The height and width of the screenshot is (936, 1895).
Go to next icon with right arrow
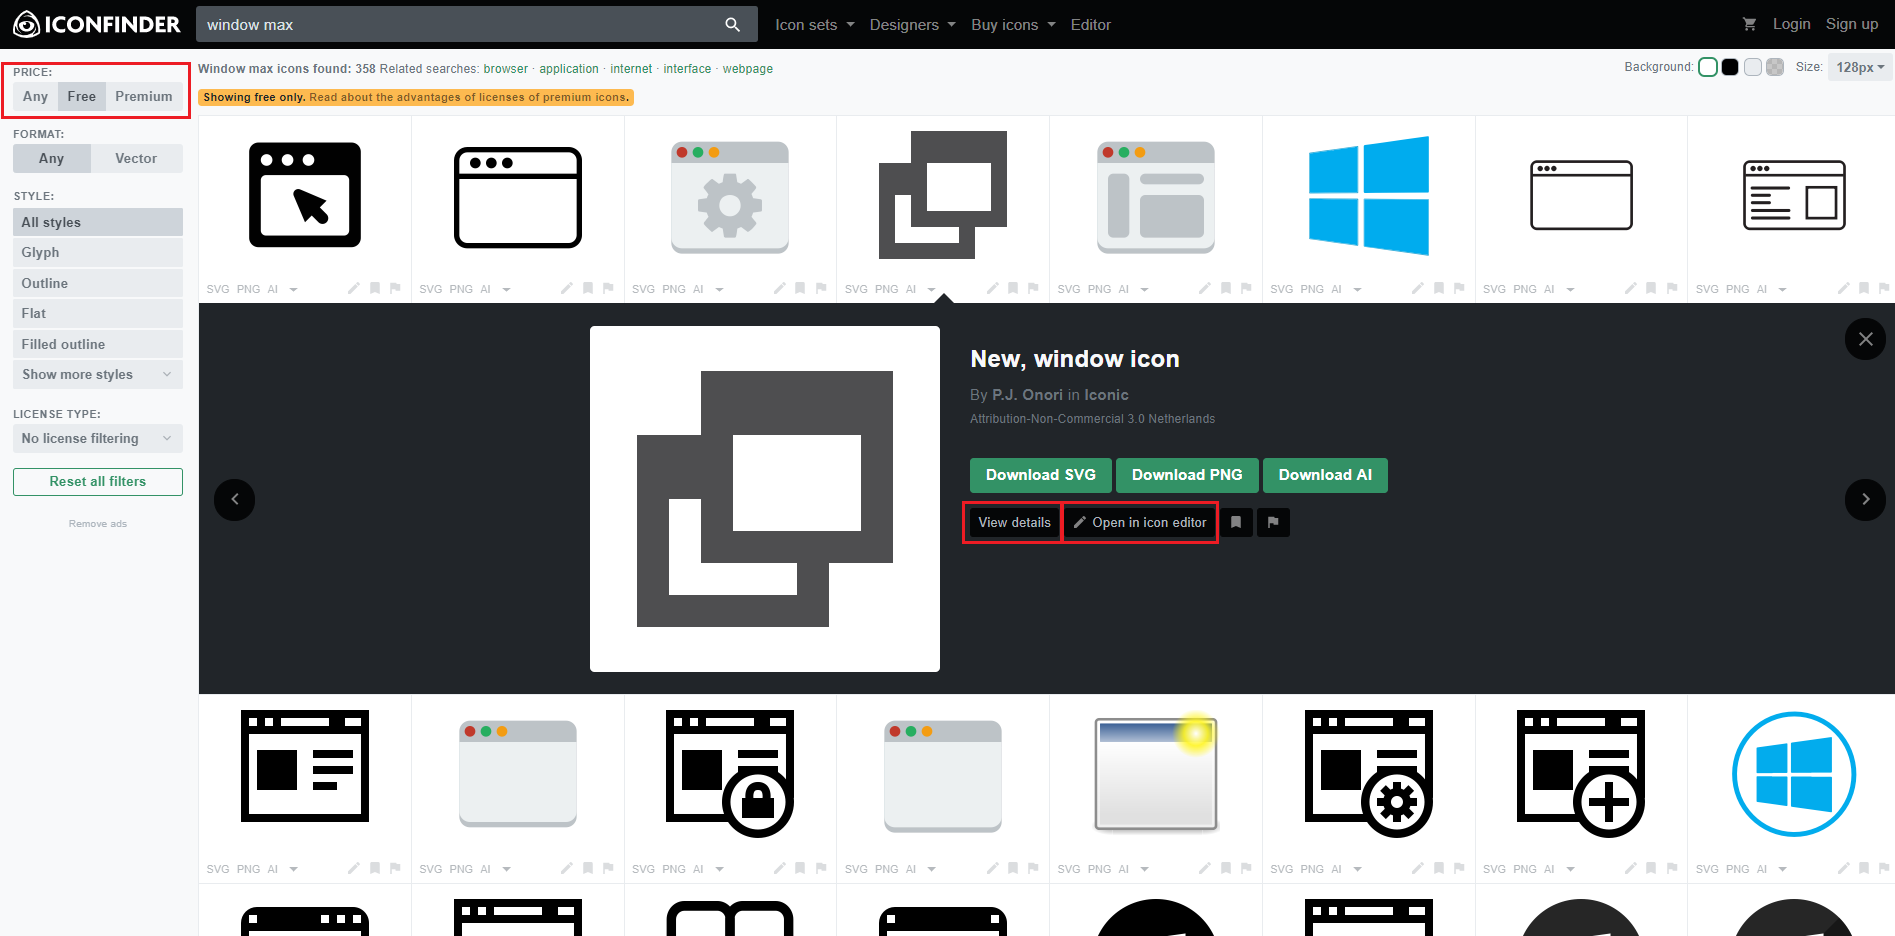[1865, 499]
